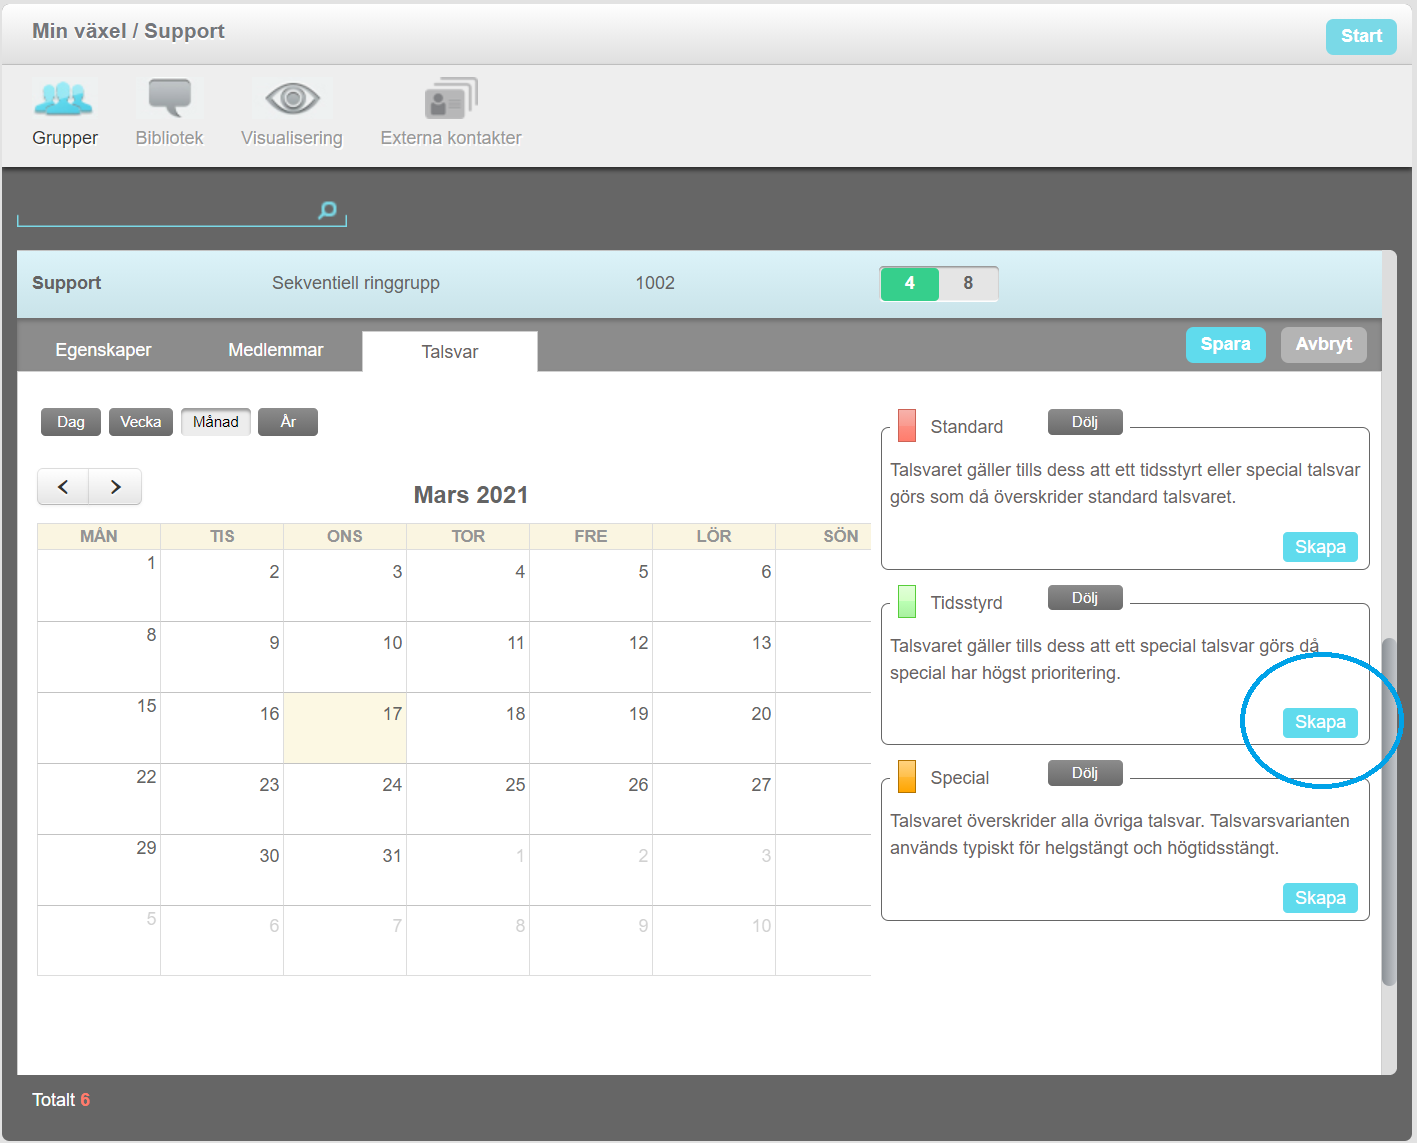The height and width of the screenshot is (1143, 1417).
Task: Click the Start button
Action: coord(1361,36)
